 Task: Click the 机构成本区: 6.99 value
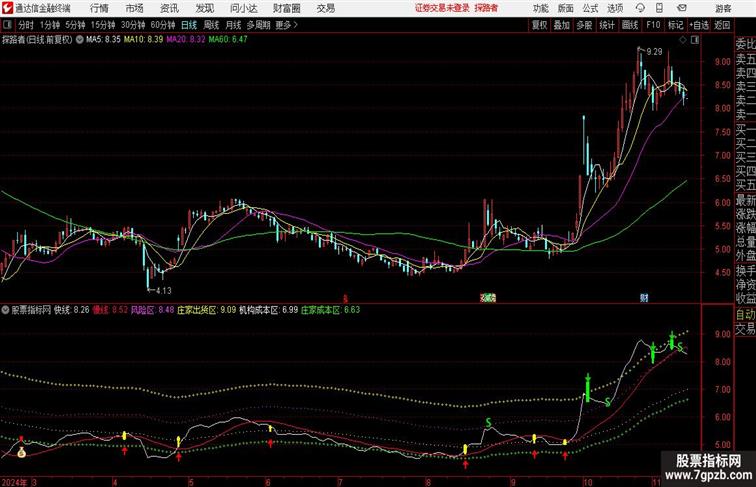(269, 310)
